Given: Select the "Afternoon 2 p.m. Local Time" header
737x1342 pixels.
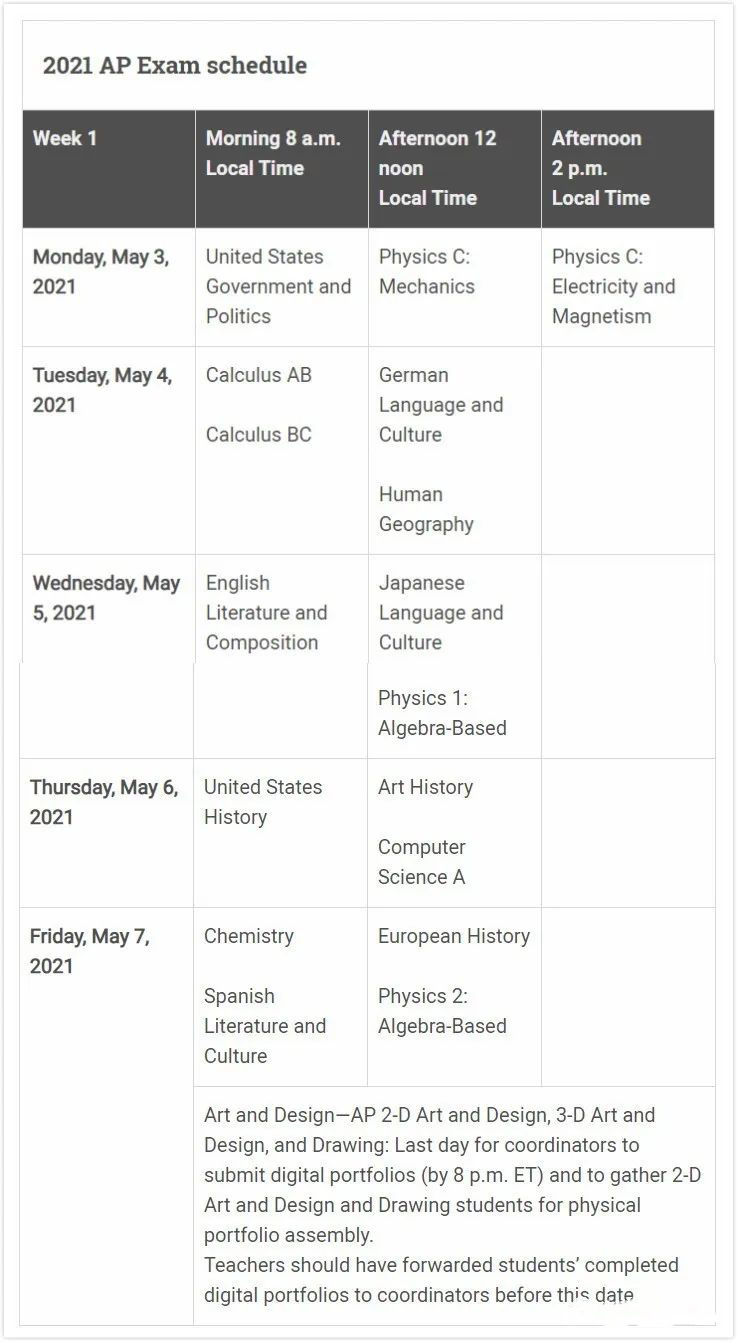Looking at the screenshot, I should 600,168.
